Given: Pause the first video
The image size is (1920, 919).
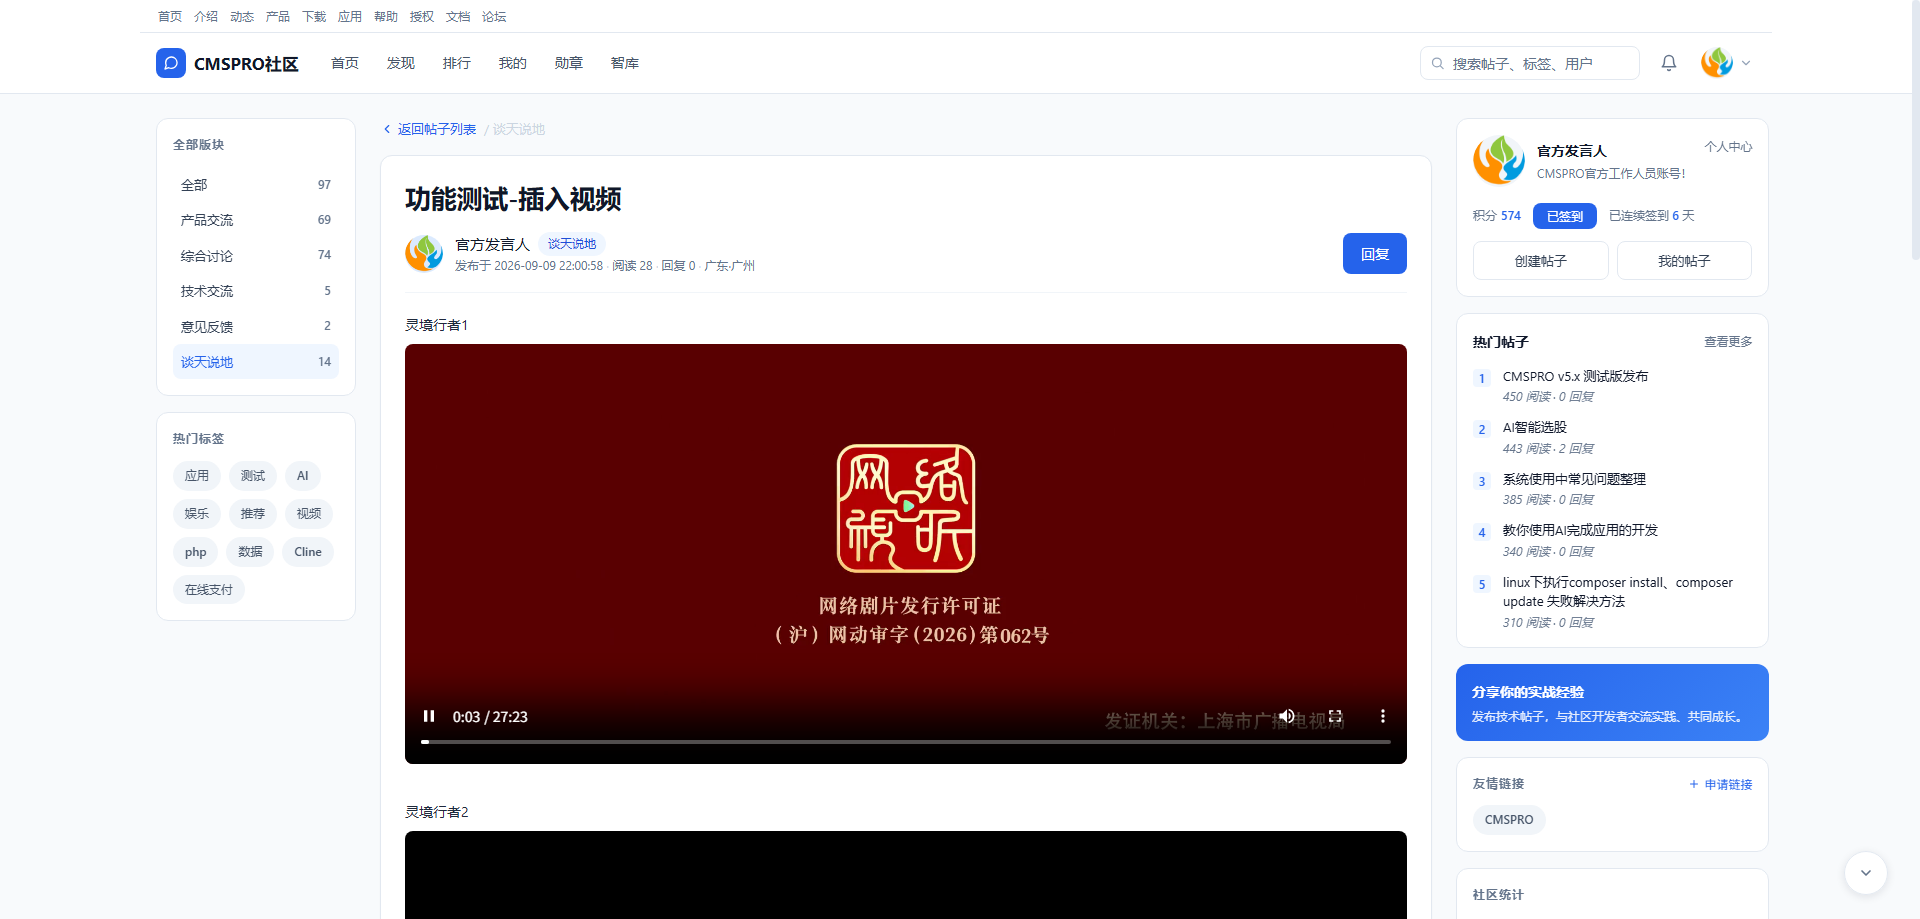Looking at the screenshot, I should pos(429,716).
